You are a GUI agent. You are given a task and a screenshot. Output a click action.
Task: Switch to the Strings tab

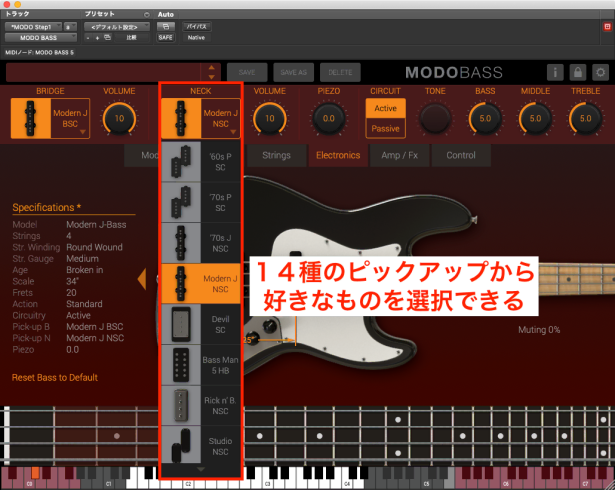277,155
